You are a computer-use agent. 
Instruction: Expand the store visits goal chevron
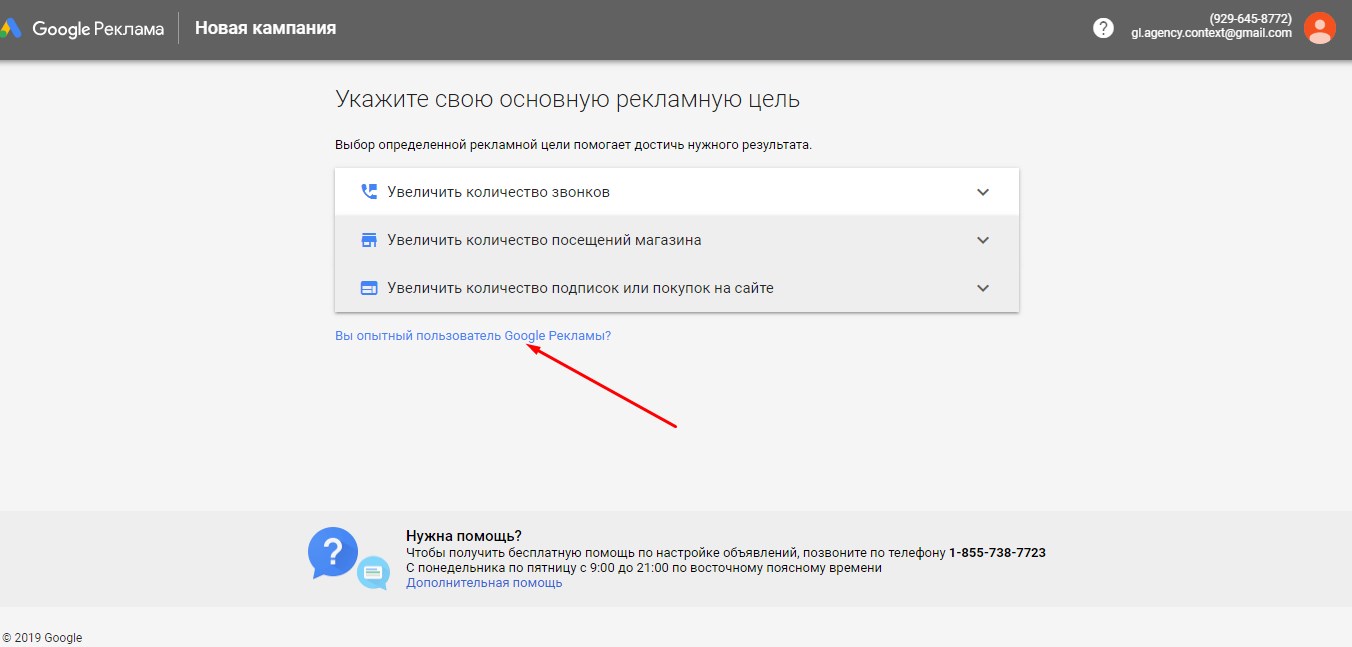(983, 240)
